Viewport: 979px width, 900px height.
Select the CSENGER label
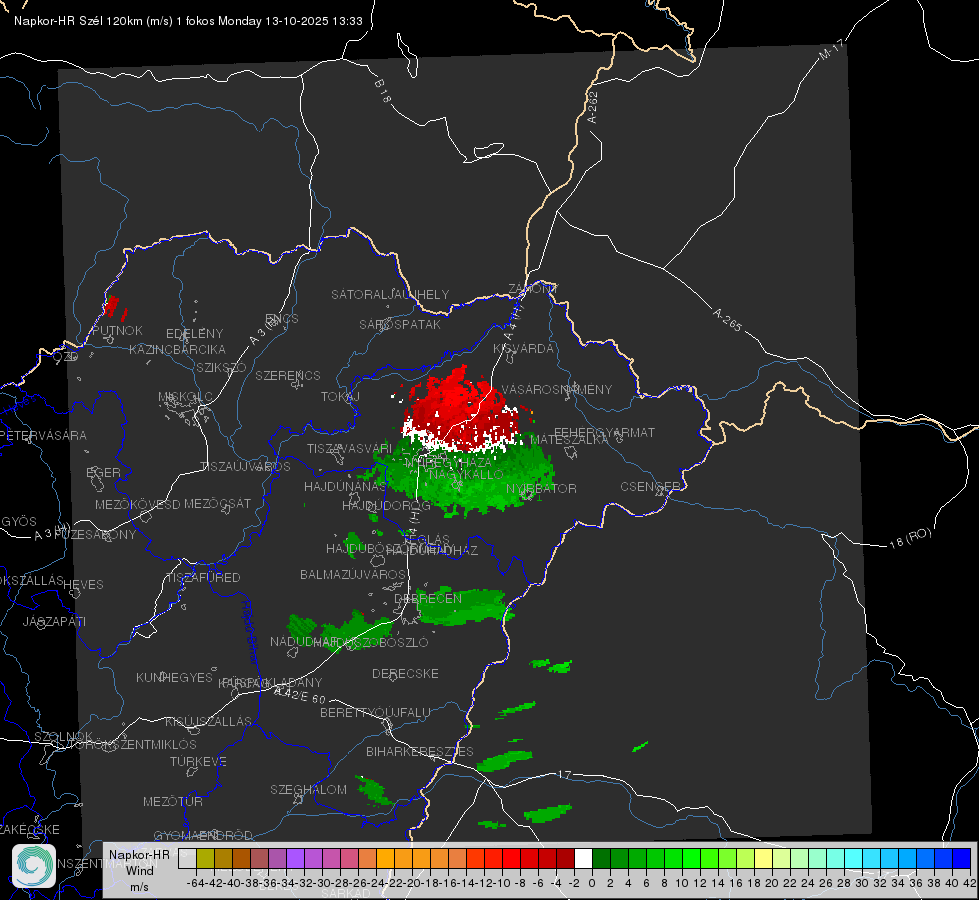(x=650, y=486)
